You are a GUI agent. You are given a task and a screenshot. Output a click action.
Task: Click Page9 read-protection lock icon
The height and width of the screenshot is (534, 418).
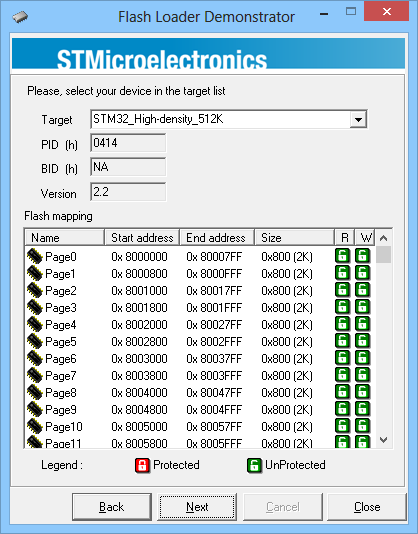tap(342, 409)
